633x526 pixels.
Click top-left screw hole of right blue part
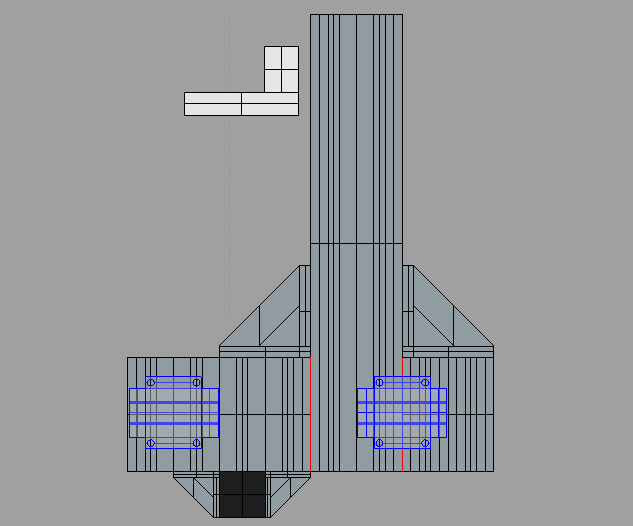(x=379, y=382)
